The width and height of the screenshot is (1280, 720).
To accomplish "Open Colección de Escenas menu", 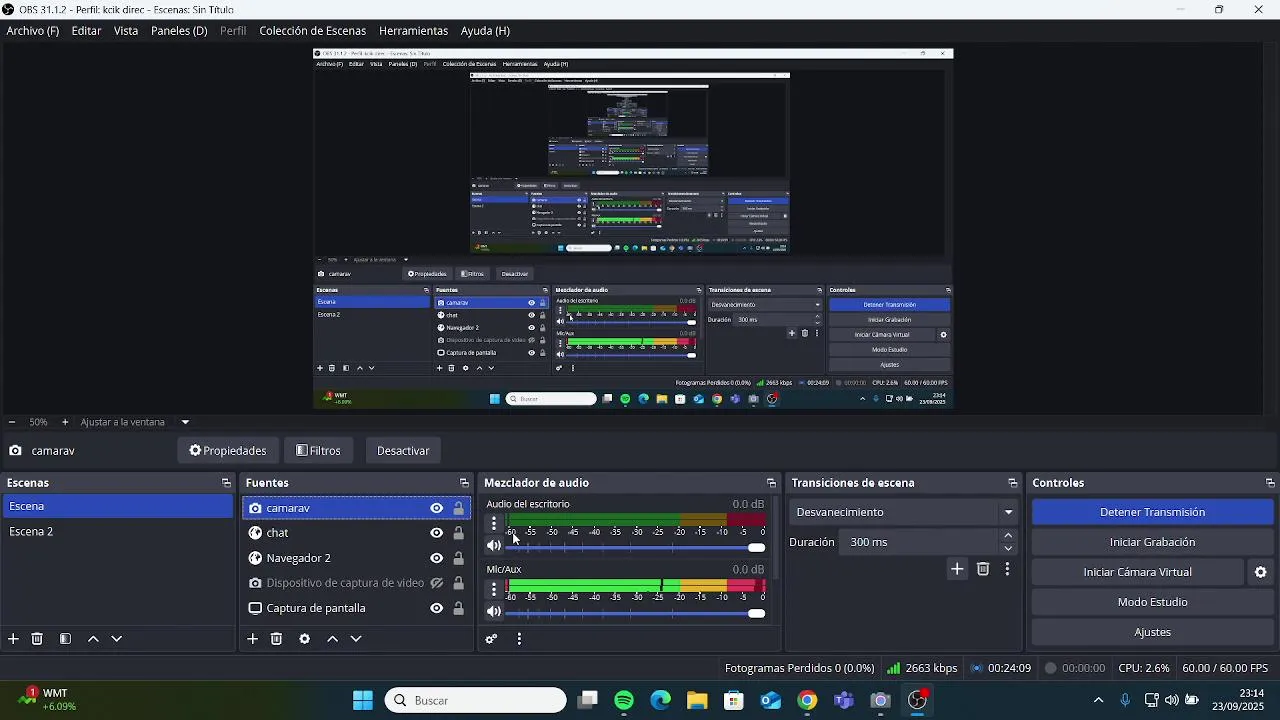I will (313, 31).
